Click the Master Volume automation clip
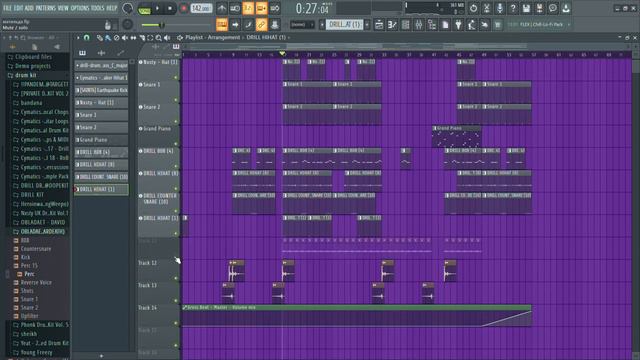This screenshot has width=640, height=360. point(357,316)
